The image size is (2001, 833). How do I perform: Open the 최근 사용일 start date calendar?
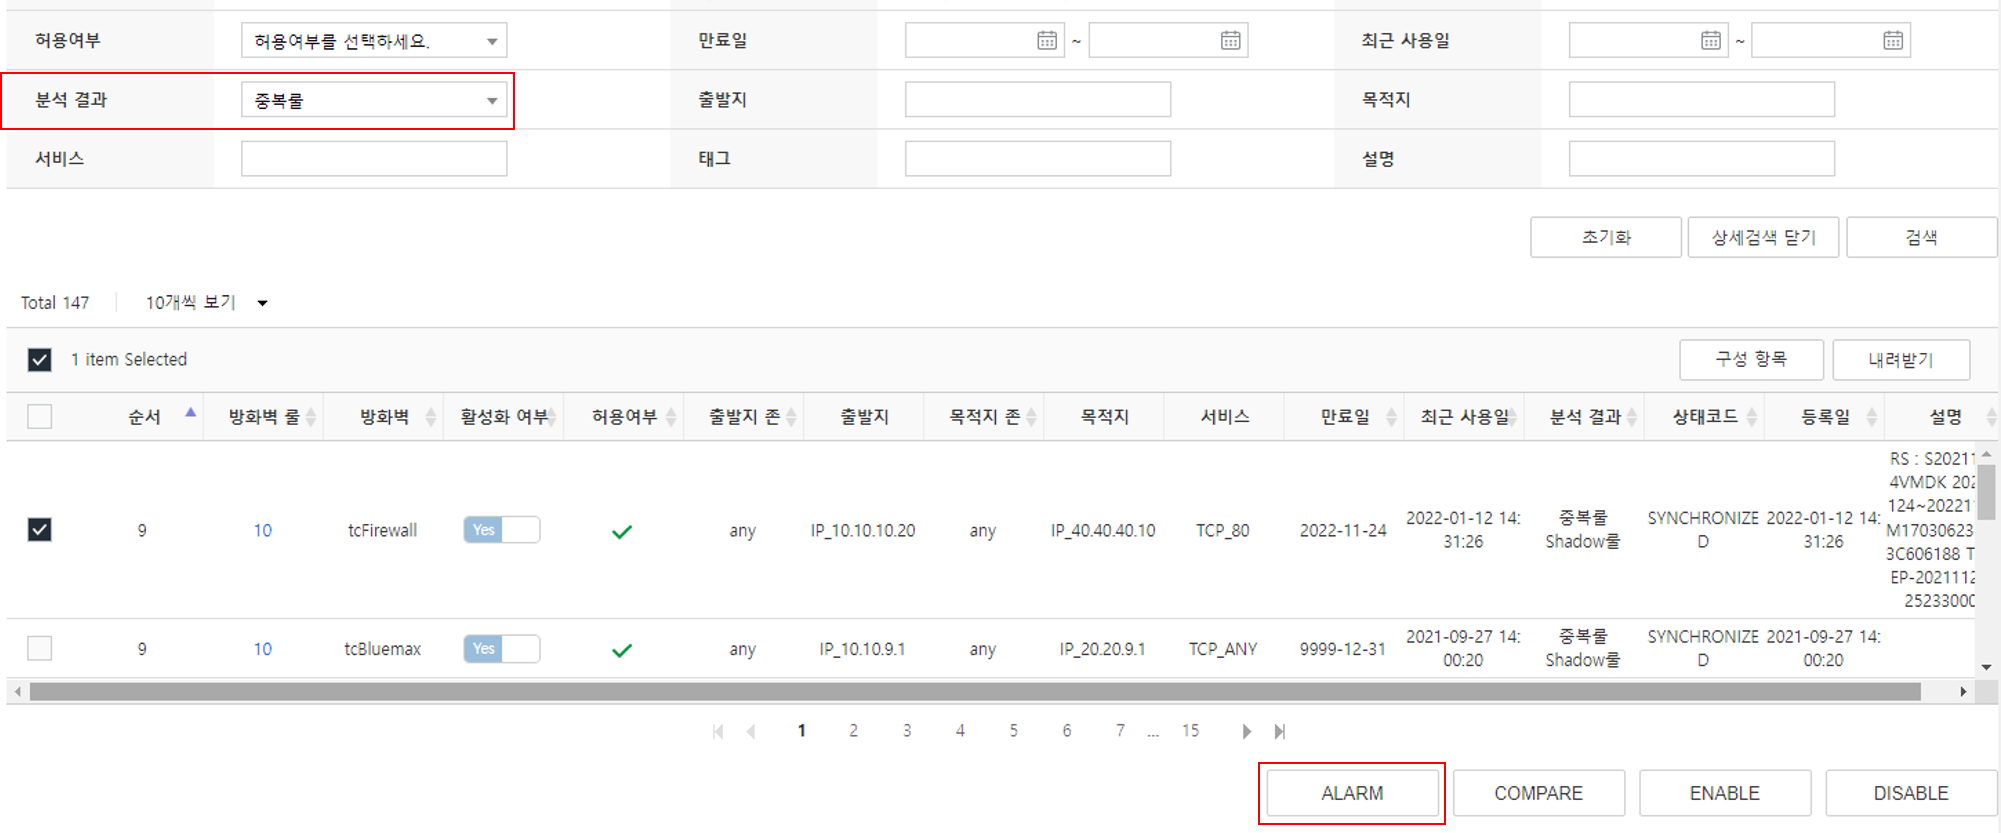1711,40
